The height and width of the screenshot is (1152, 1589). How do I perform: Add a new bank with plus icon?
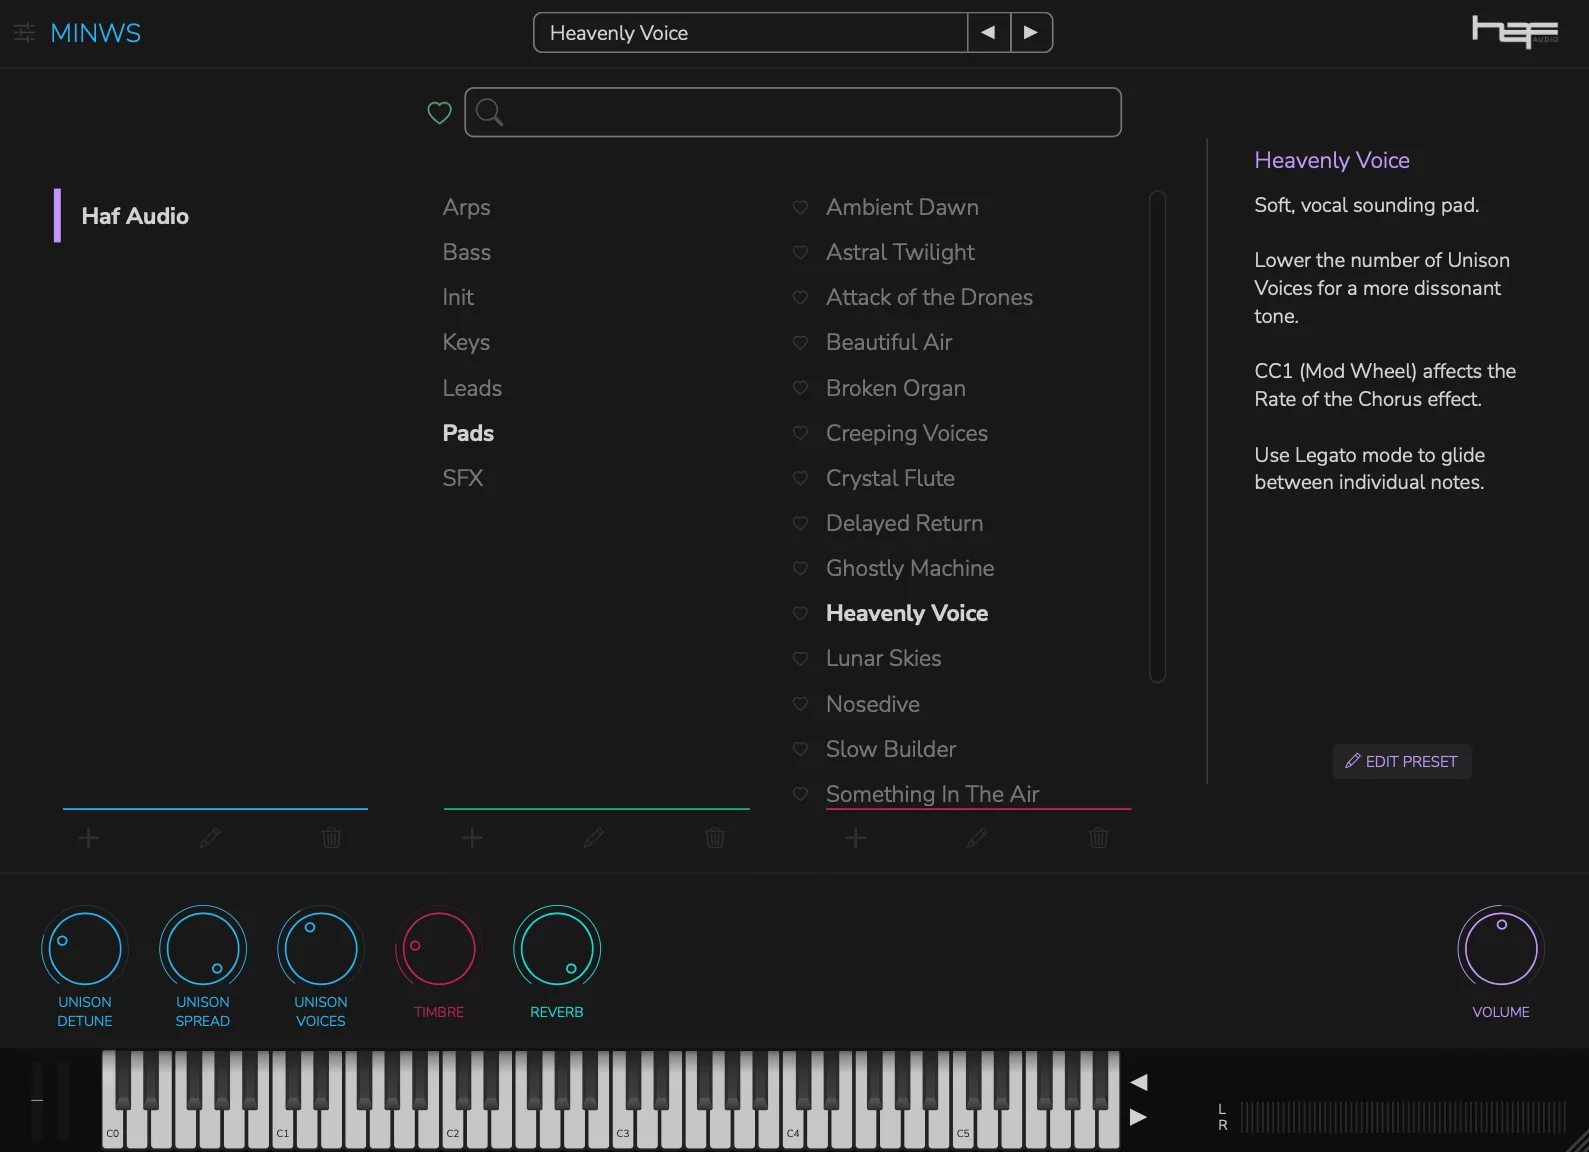pos(89,838)
